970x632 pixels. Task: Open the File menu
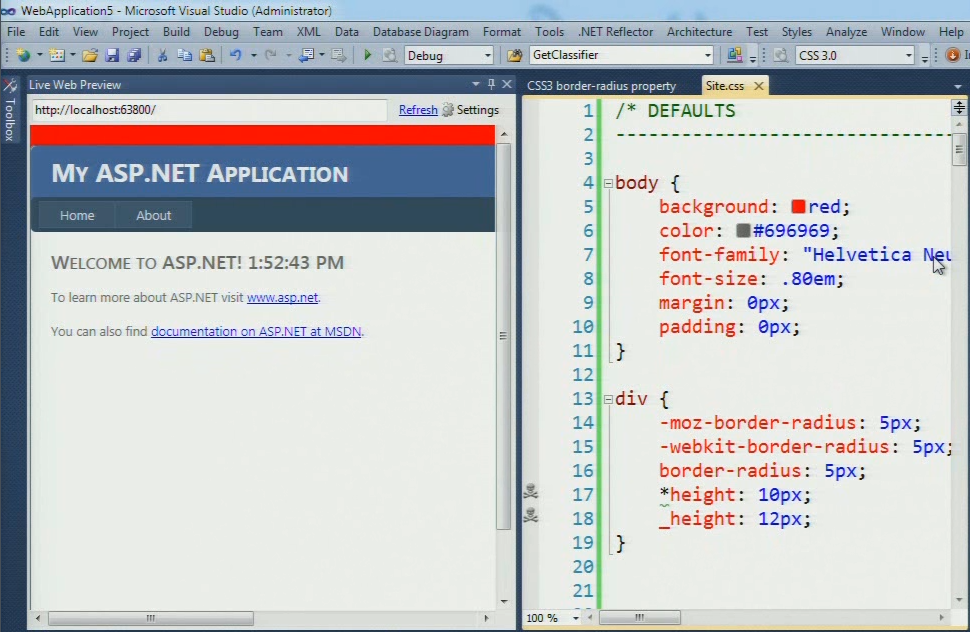pos(16,32)
